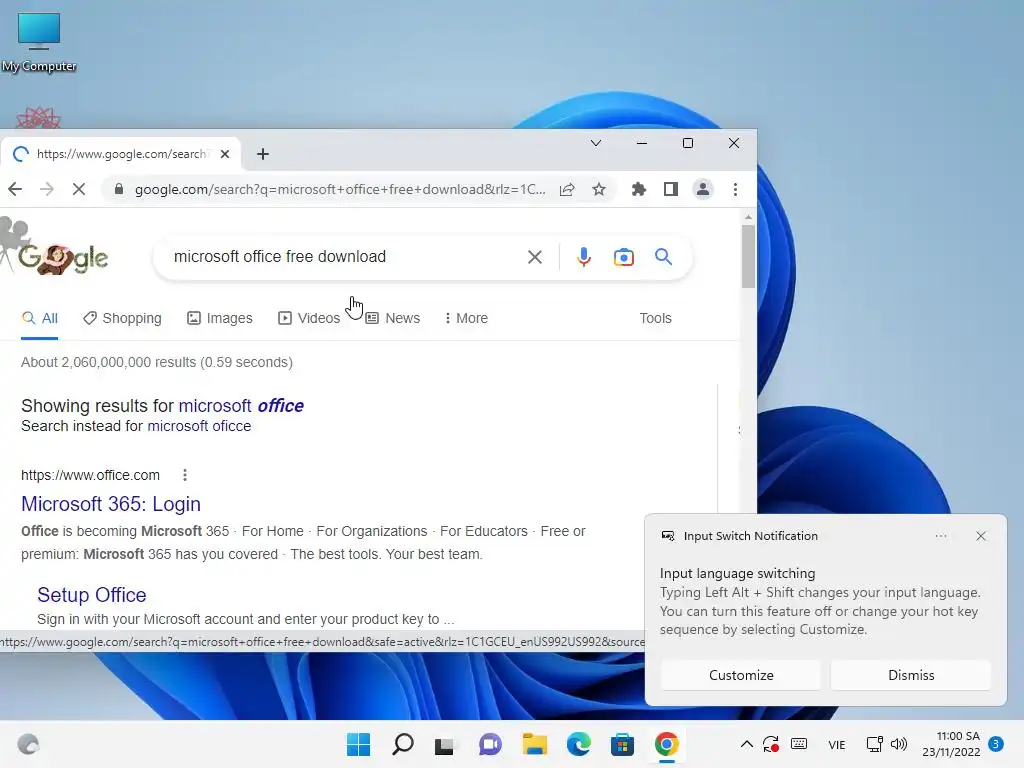Expand the More search categories menu

coord(466,318)
